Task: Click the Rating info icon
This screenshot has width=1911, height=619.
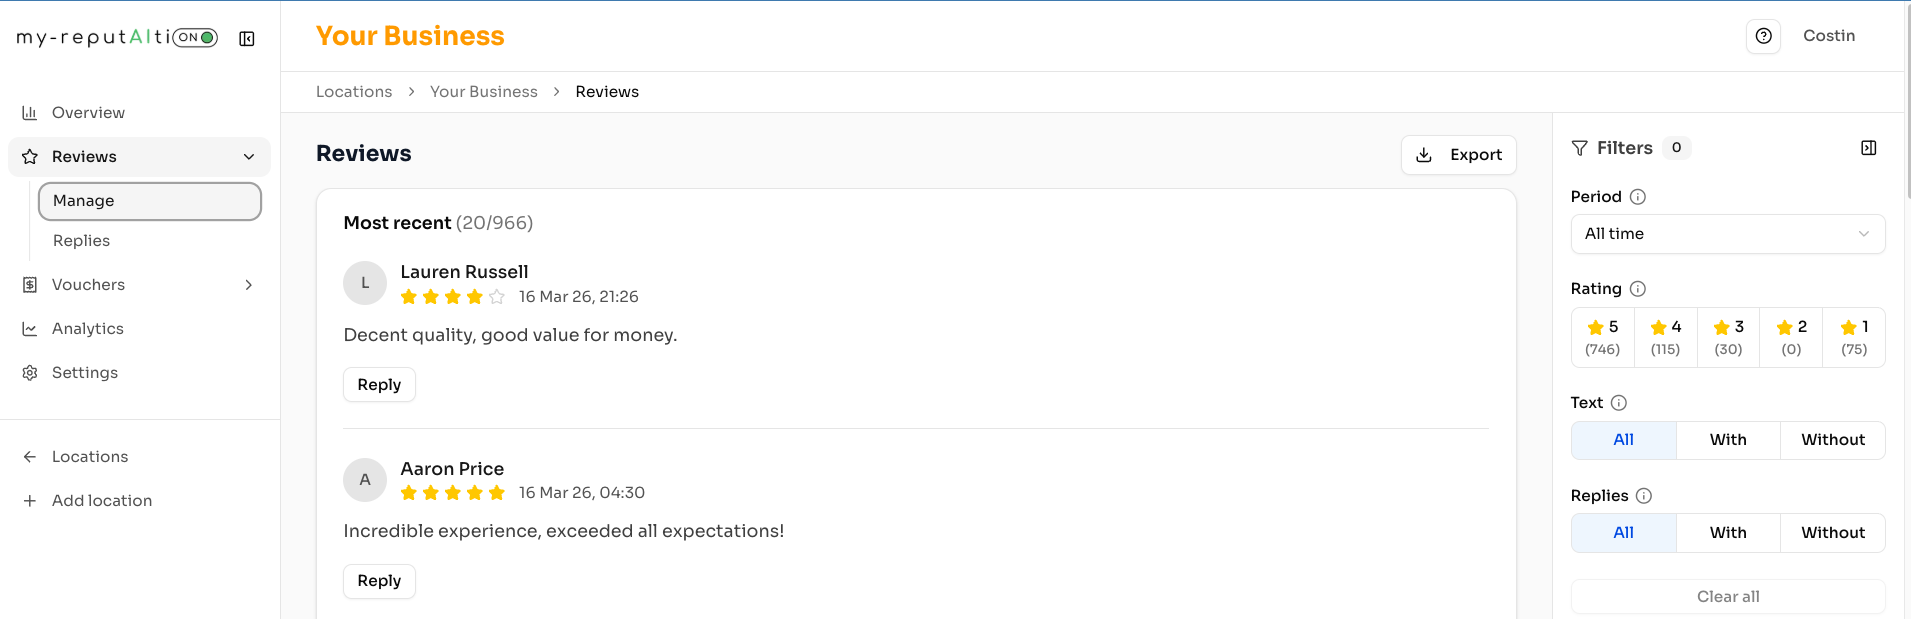Action: tap(1637, 289)
